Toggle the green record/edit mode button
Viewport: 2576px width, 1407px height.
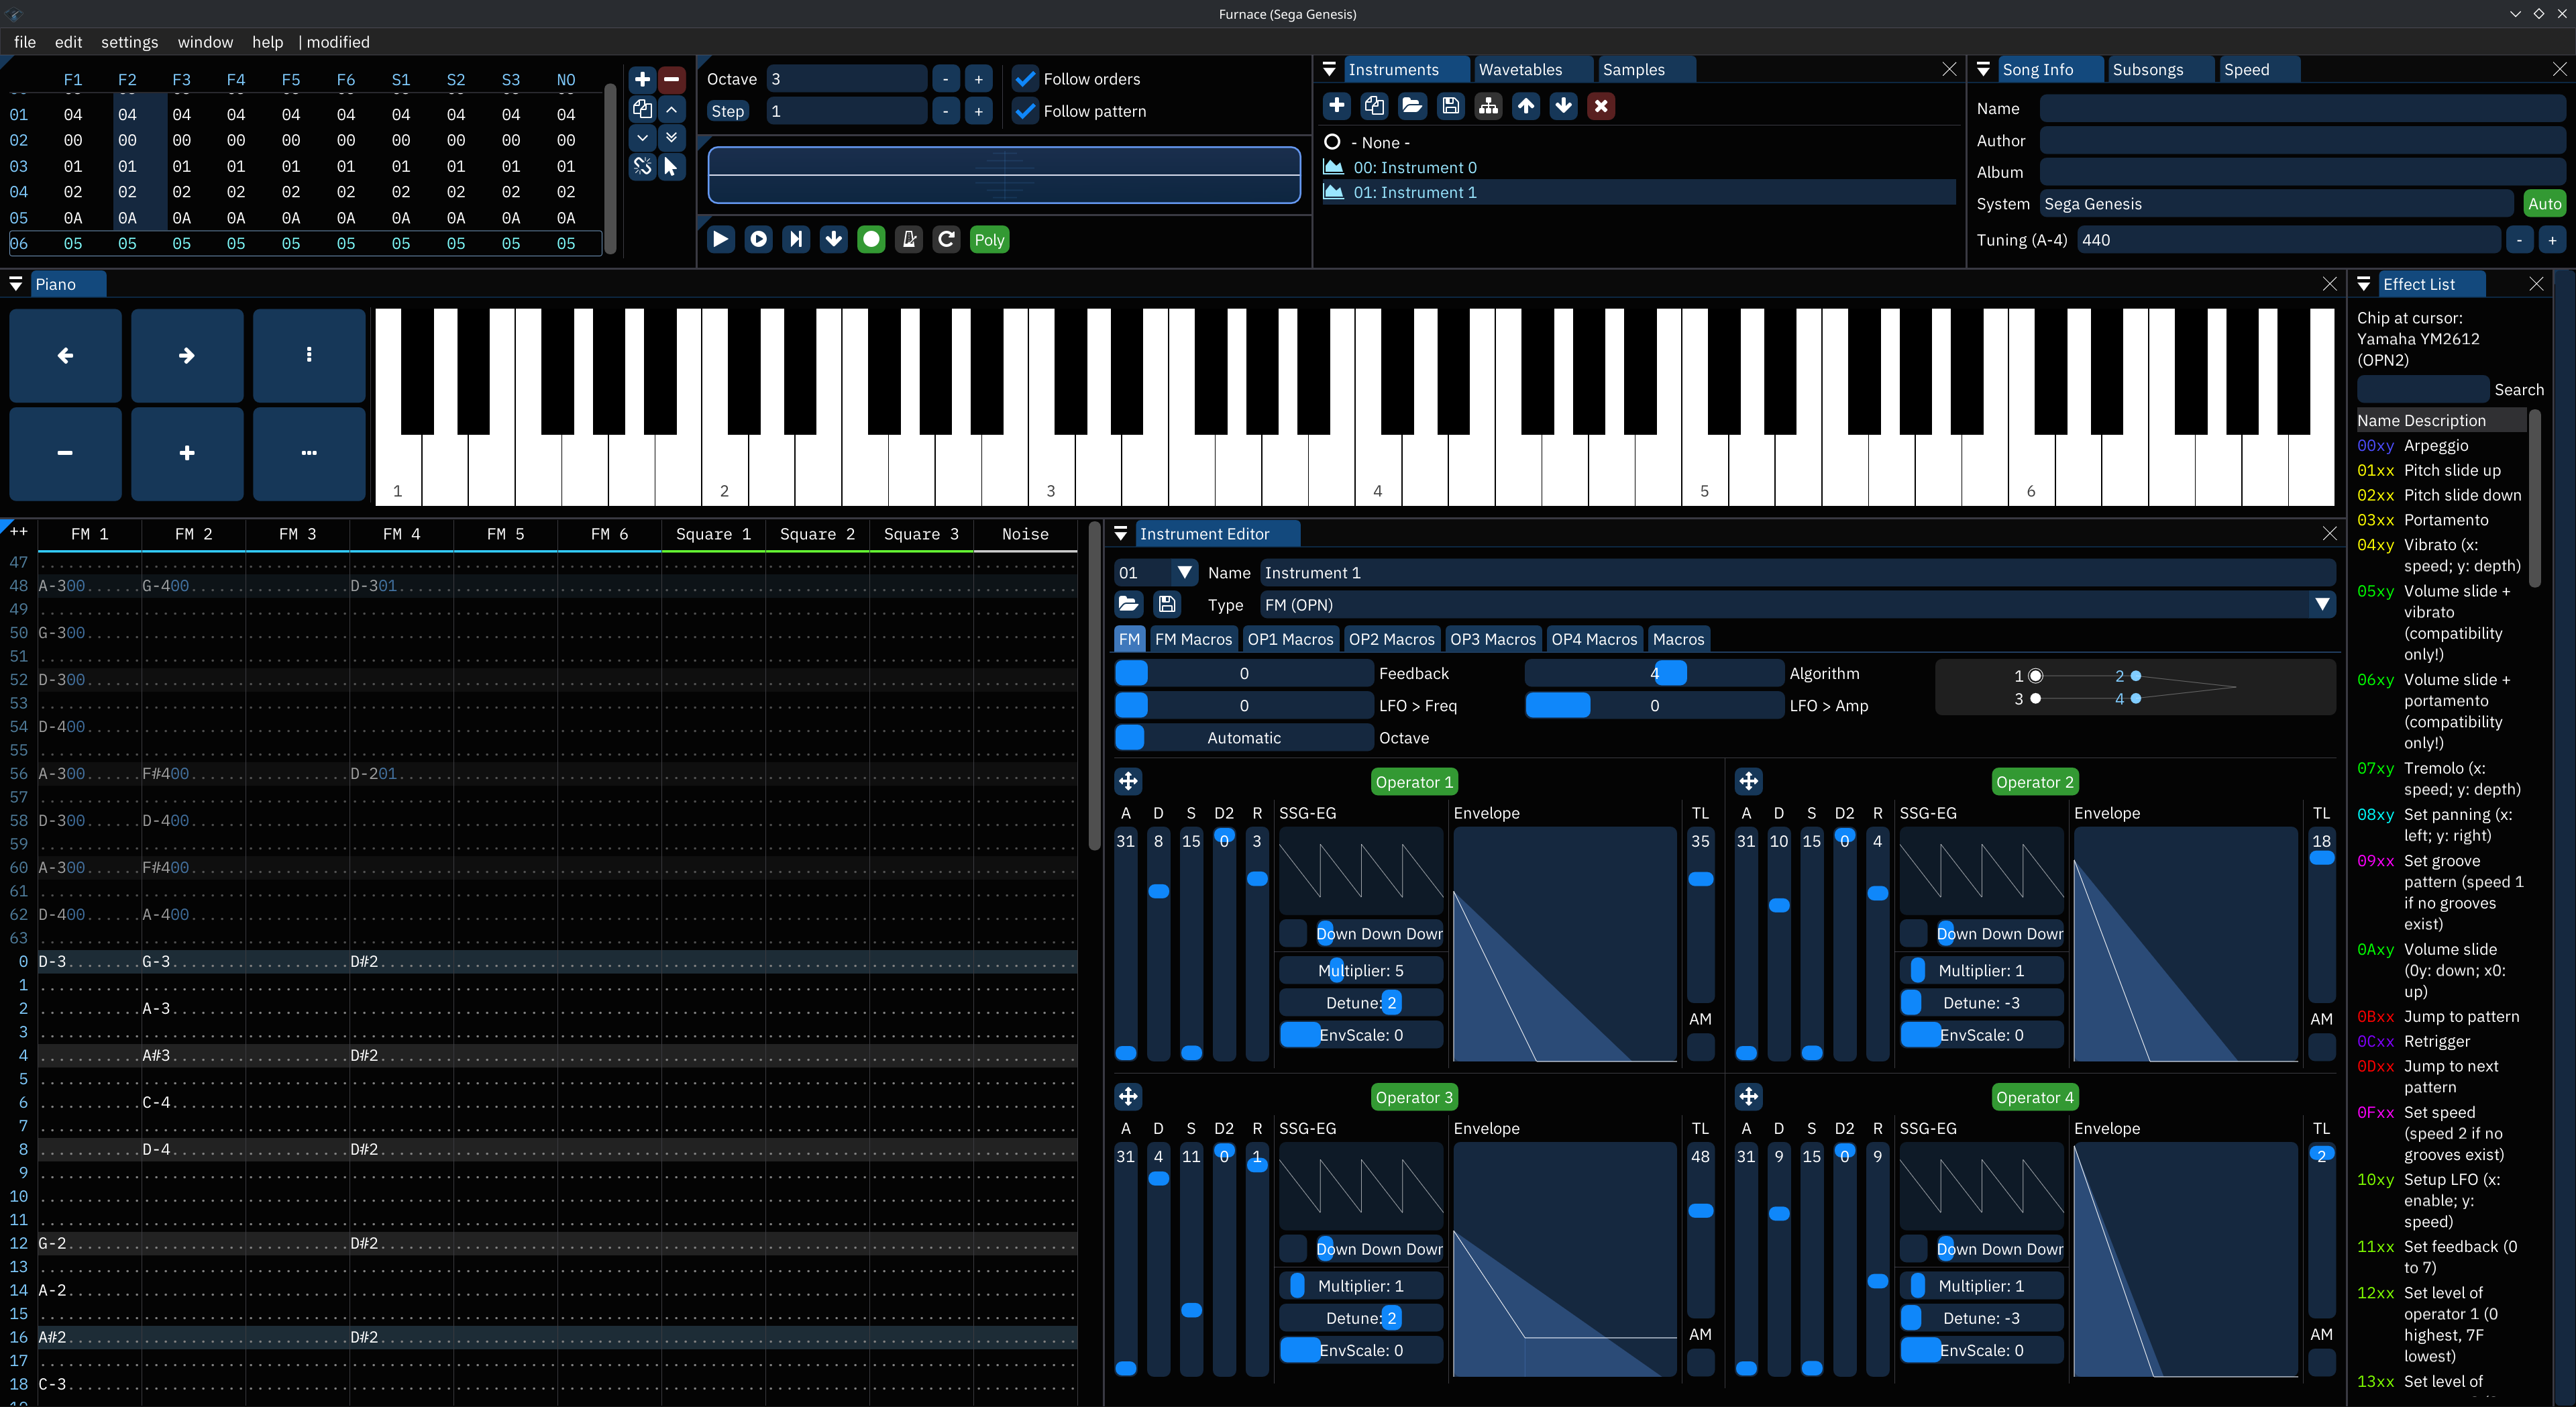(x=871, y=239)
